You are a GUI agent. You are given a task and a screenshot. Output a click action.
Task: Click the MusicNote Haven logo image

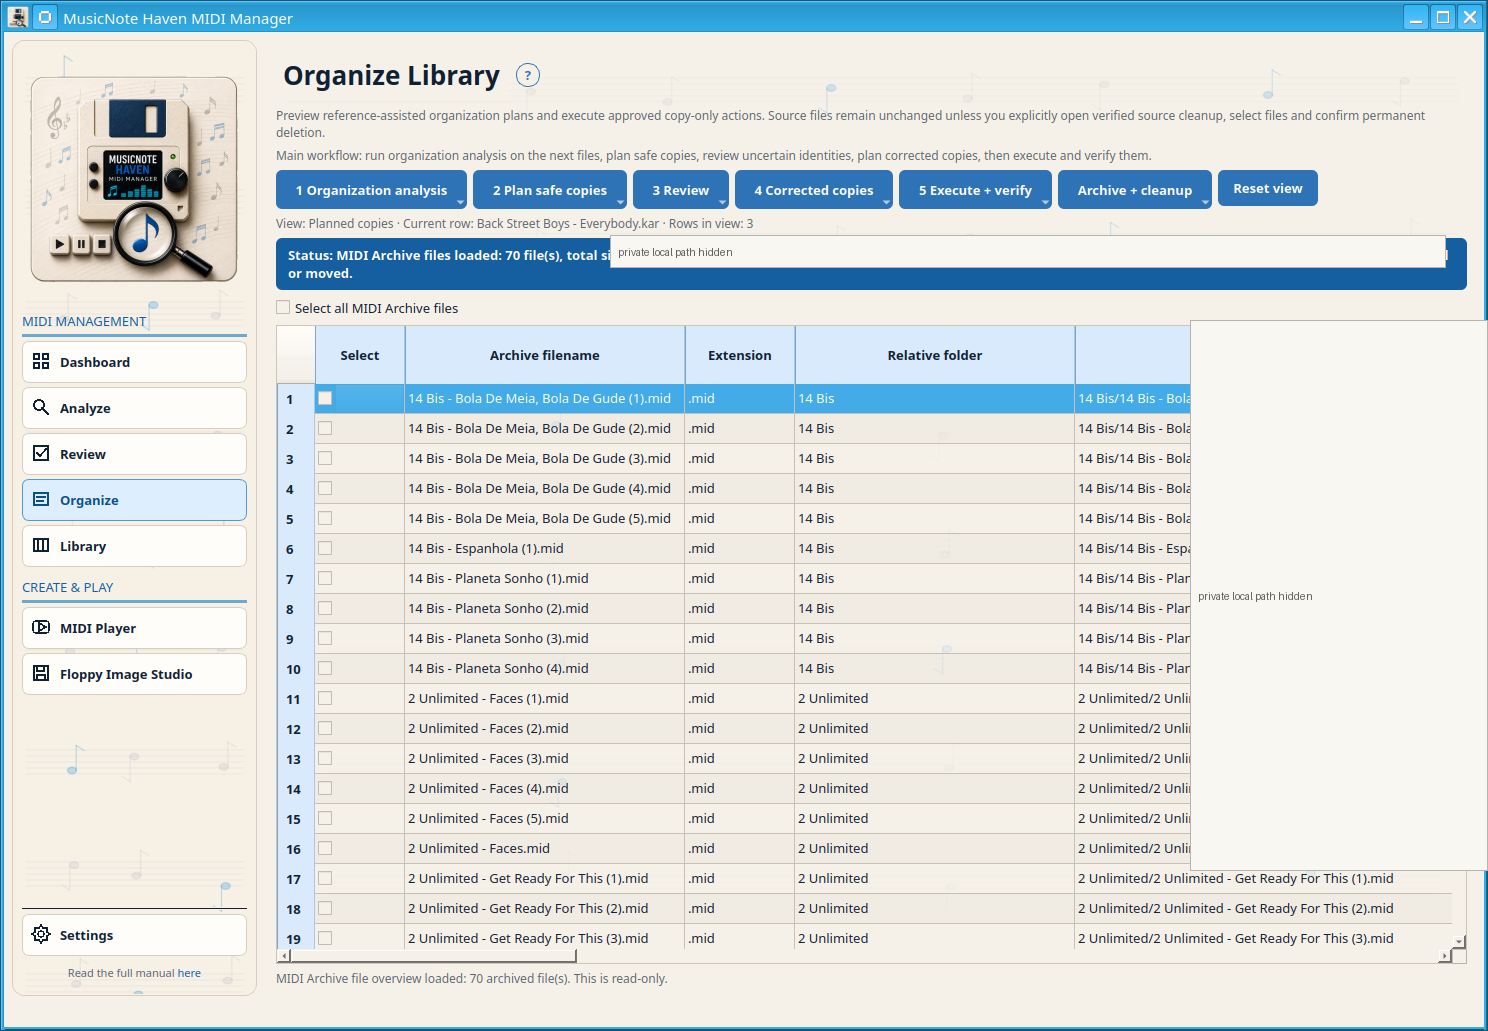[x=134, y=179]
